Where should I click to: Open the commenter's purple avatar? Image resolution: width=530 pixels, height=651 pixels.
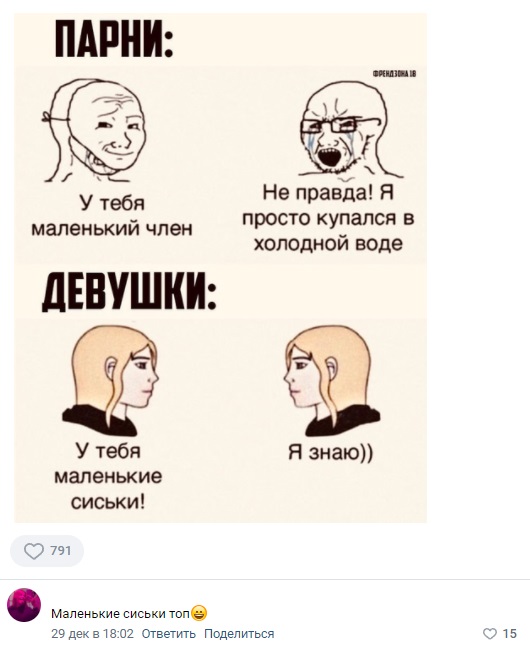(24, 605)
